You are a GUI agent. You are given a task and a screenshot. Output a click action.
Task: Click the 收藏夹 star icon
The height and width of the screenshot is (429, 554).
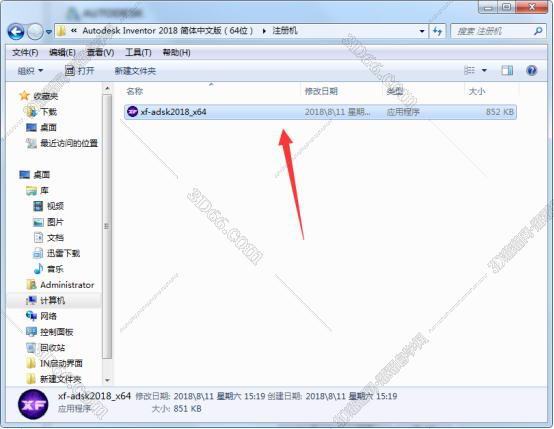pyautogui.click(x=24, y=95)
